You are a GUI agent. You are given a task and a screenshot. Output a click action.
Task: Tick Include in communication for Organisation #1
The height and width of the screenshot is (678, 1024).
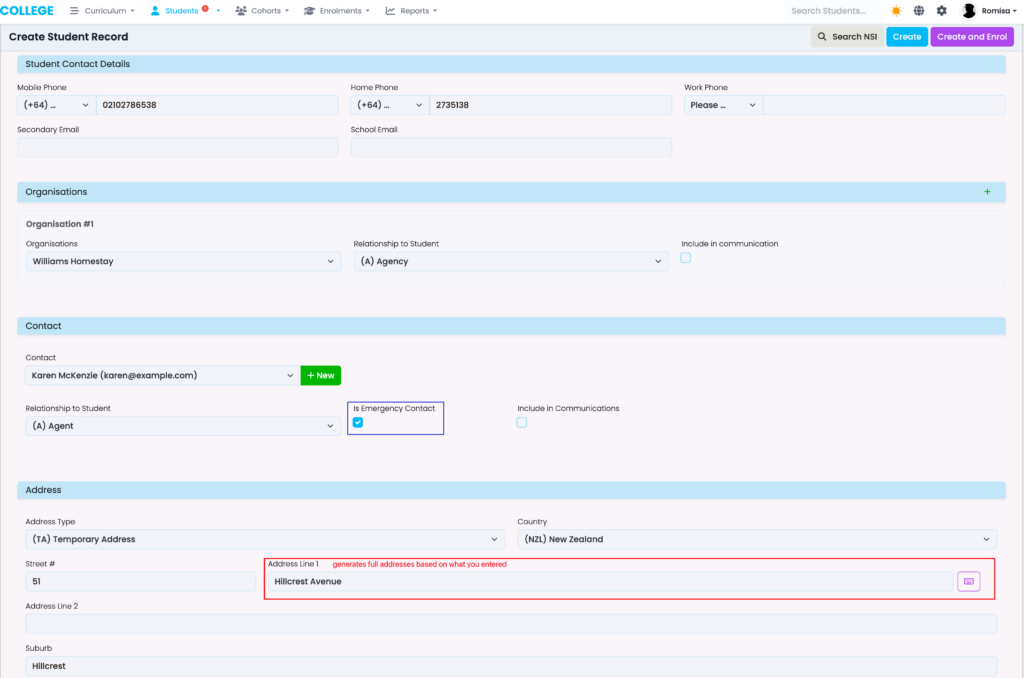[x=686, y=258]
